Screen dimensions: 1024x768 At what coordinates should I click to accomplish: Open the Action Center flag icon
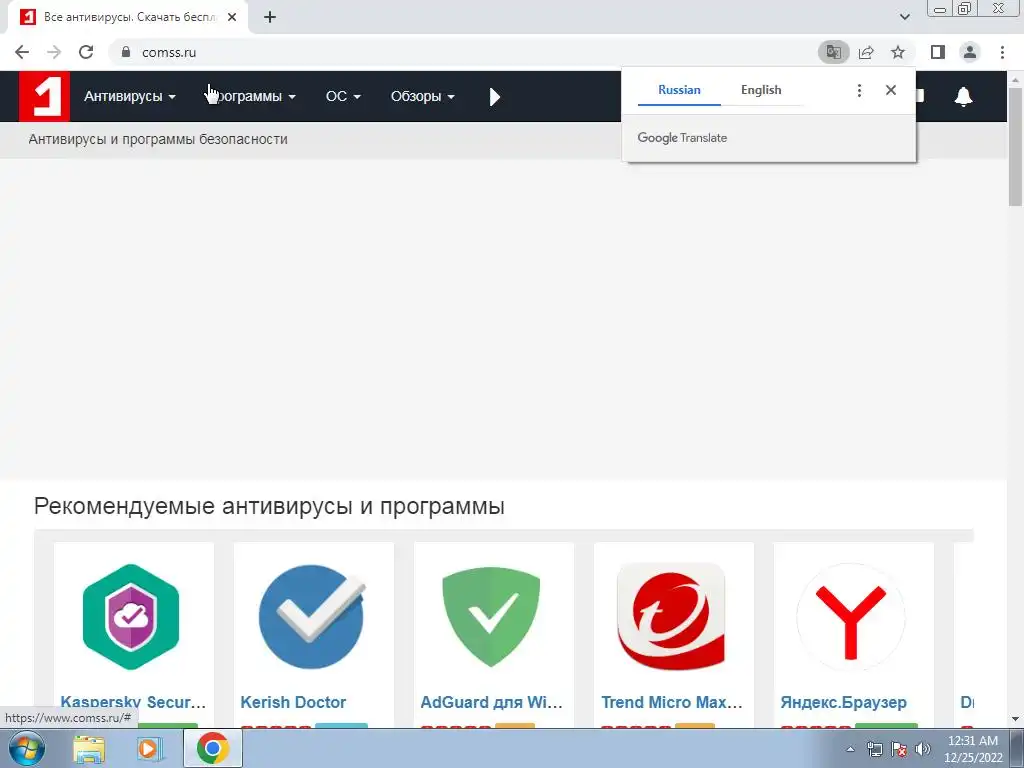coord(899,749)
